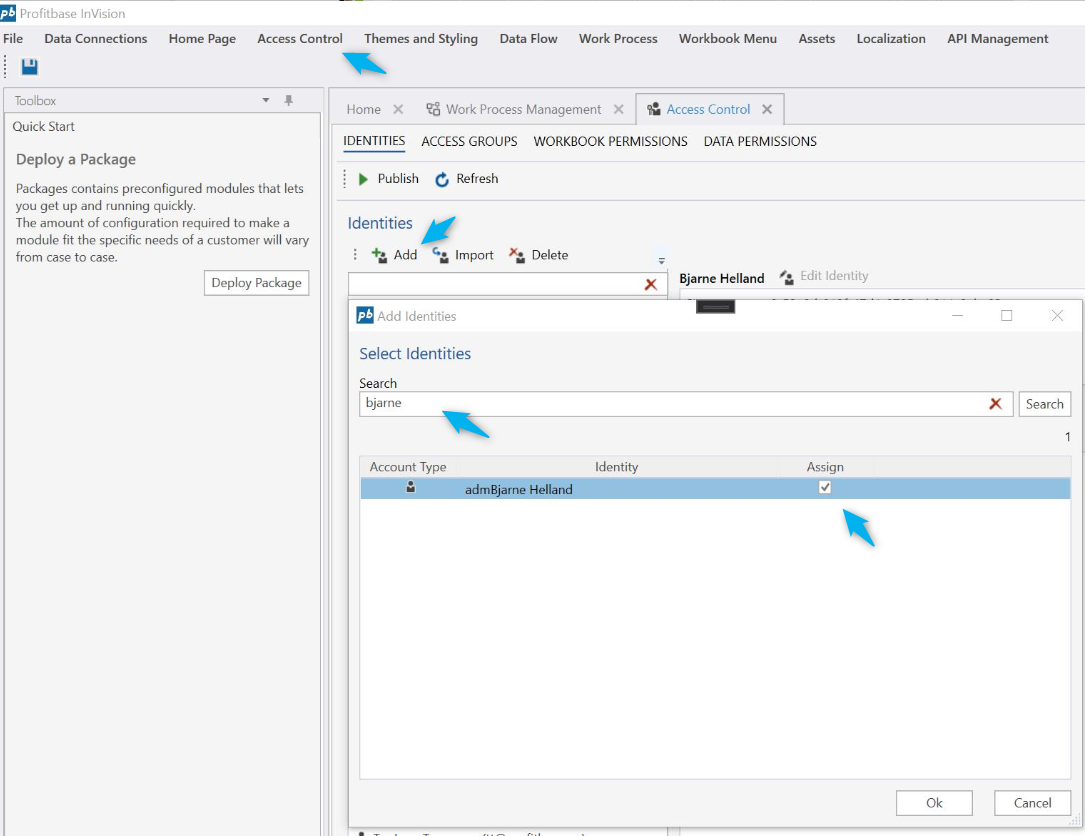Clear the bjarne search with red X

tap(995, 404)
